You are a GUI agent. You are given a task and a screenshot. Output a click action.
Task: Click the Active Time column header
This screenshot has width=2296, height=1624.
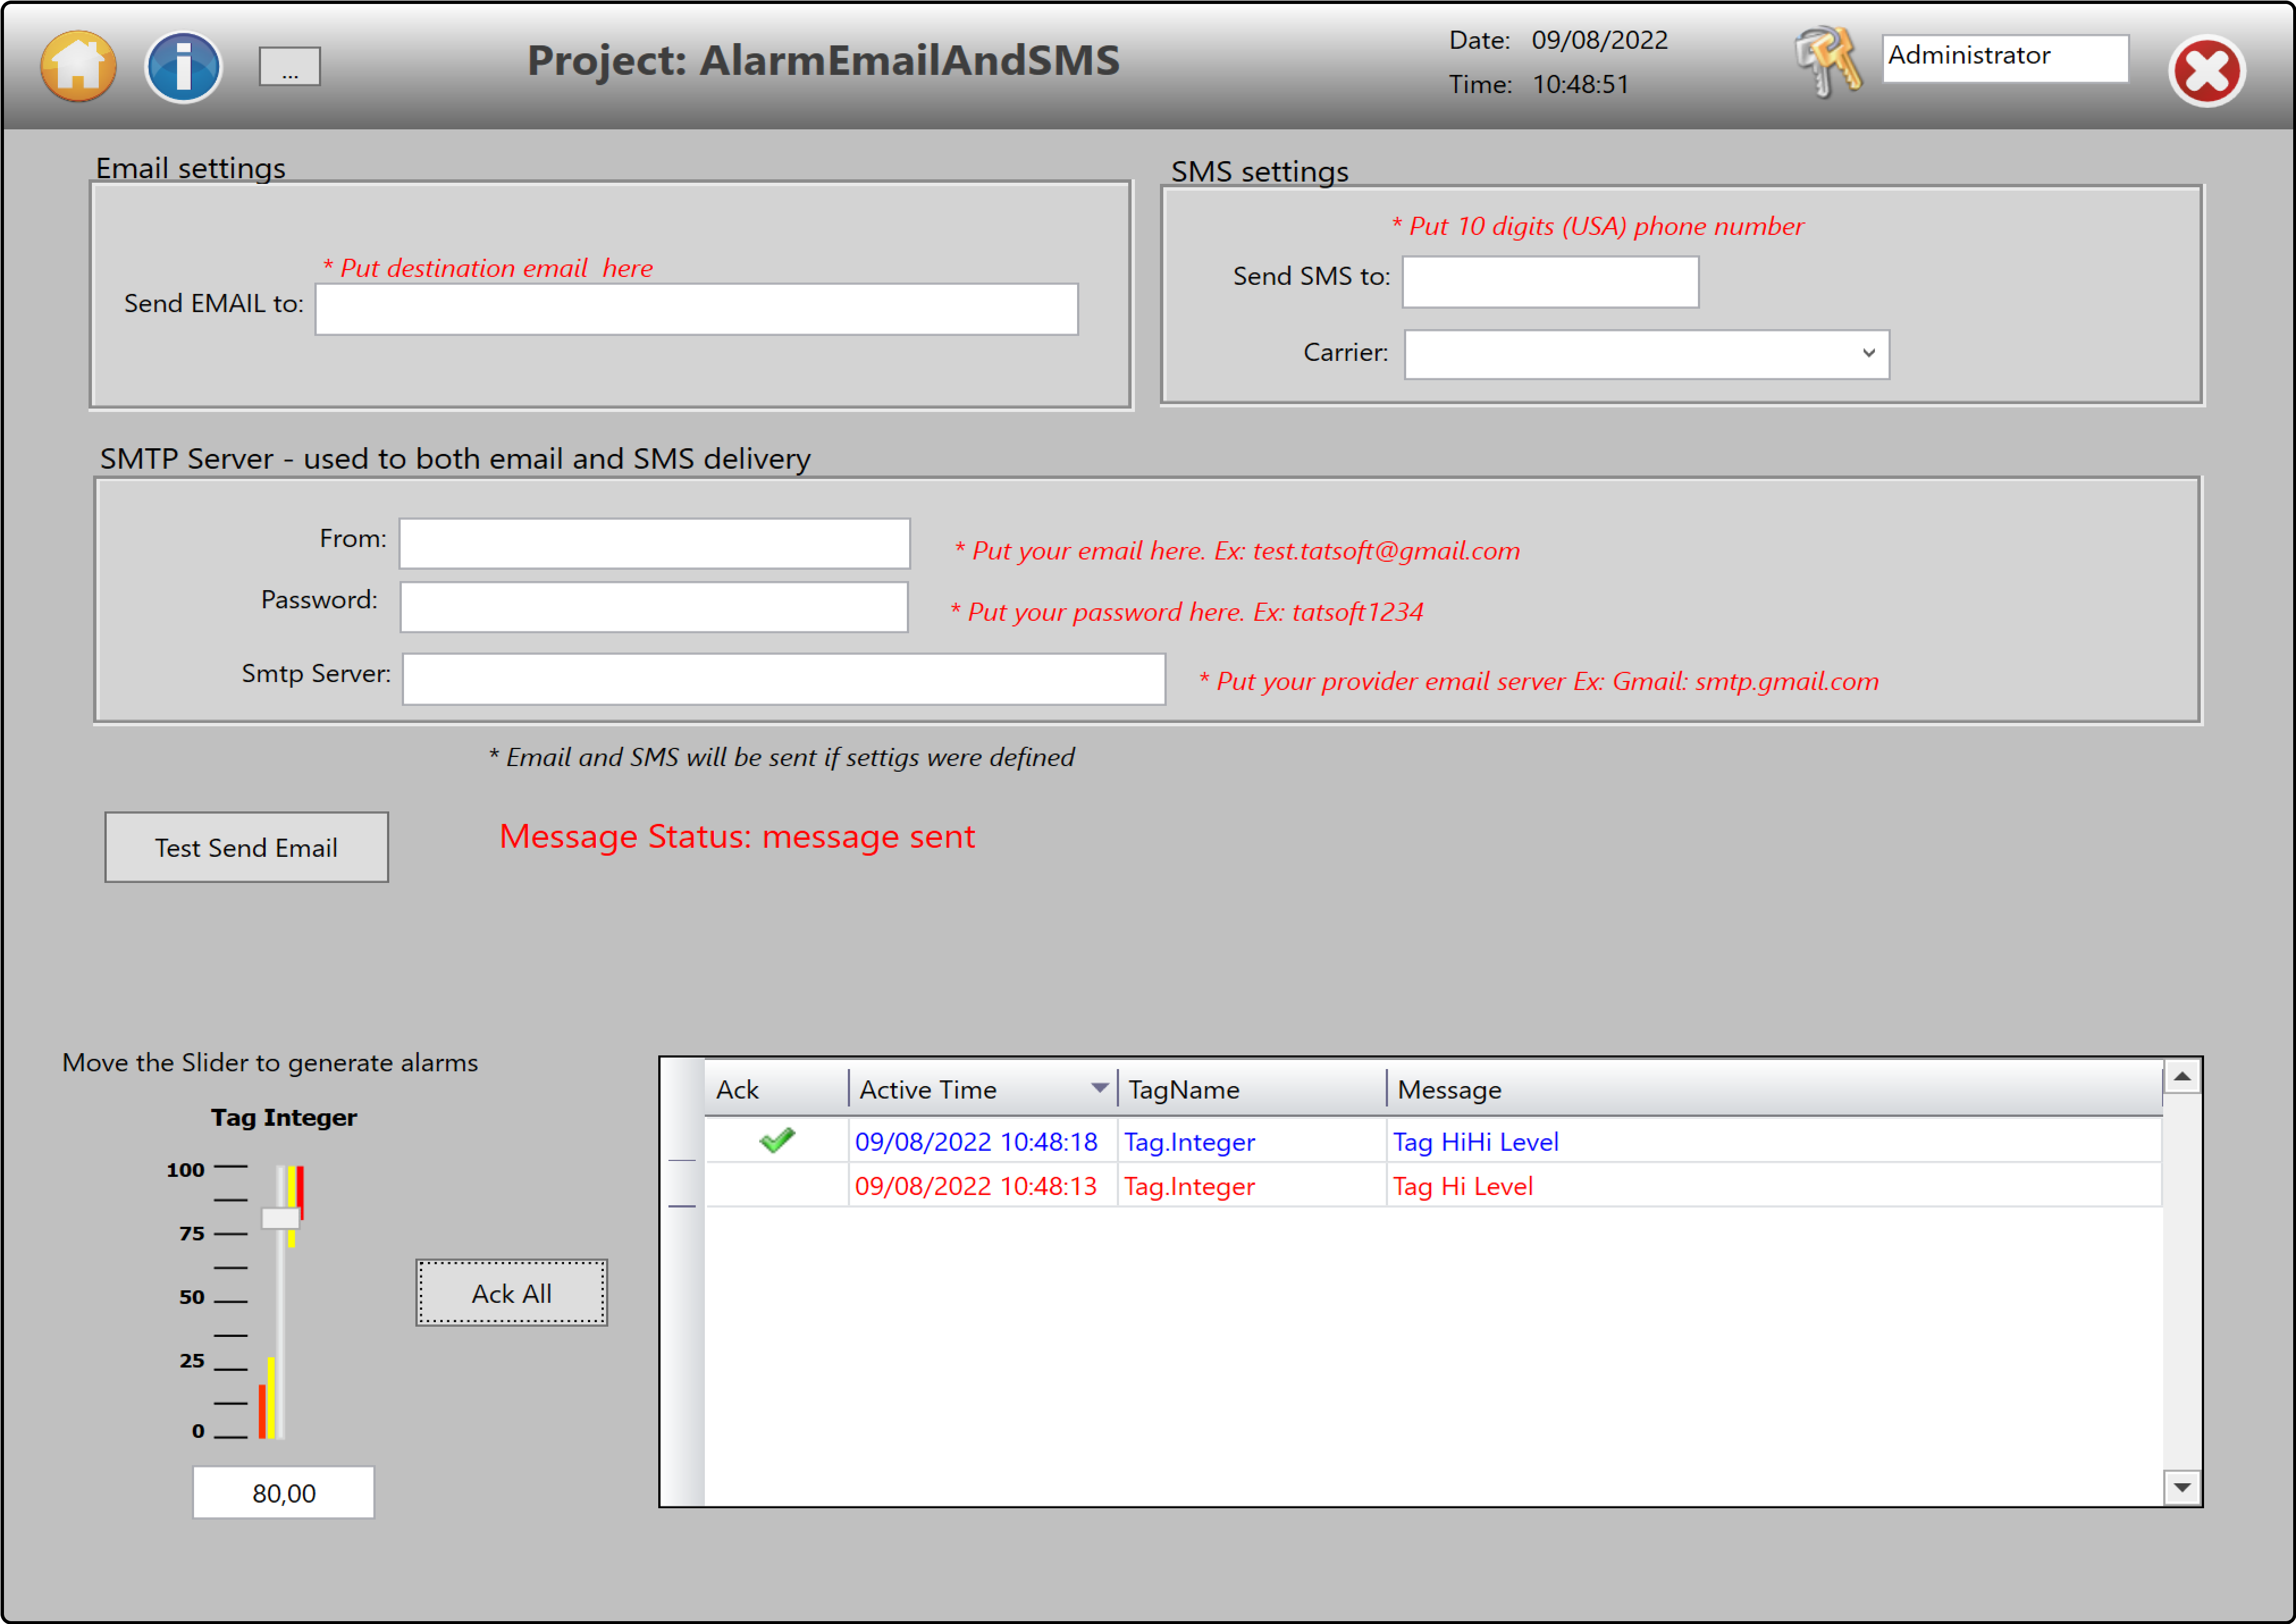(983, 1089)
